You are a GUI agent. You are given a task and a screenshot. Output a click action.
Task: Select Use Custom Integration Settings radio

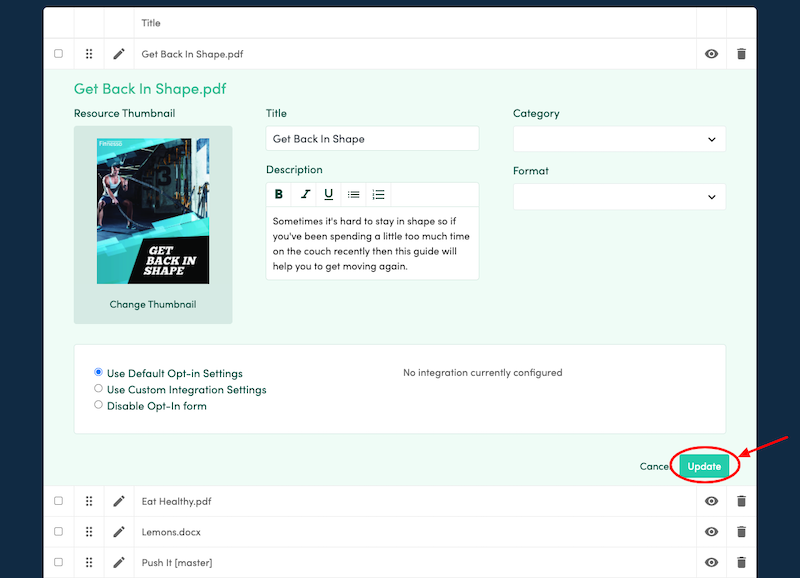coord(98,388)
